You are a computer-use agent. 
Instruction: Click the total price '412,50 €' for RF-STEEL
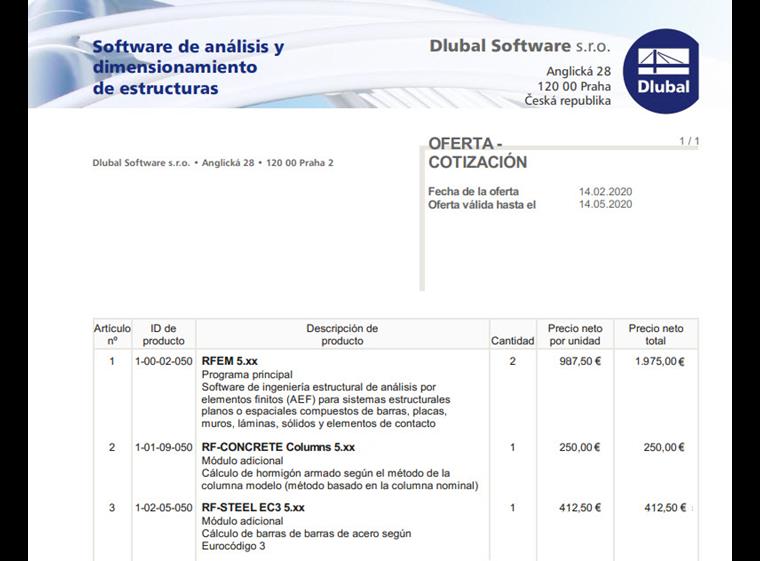pos(665,508)
